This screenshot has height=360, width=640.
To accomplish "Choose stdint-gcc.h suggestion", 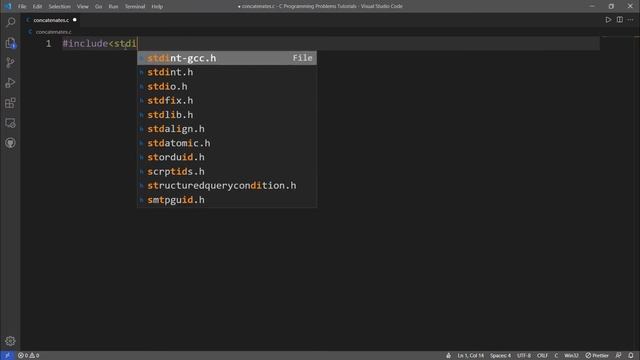I will click(x=227, y=58).
